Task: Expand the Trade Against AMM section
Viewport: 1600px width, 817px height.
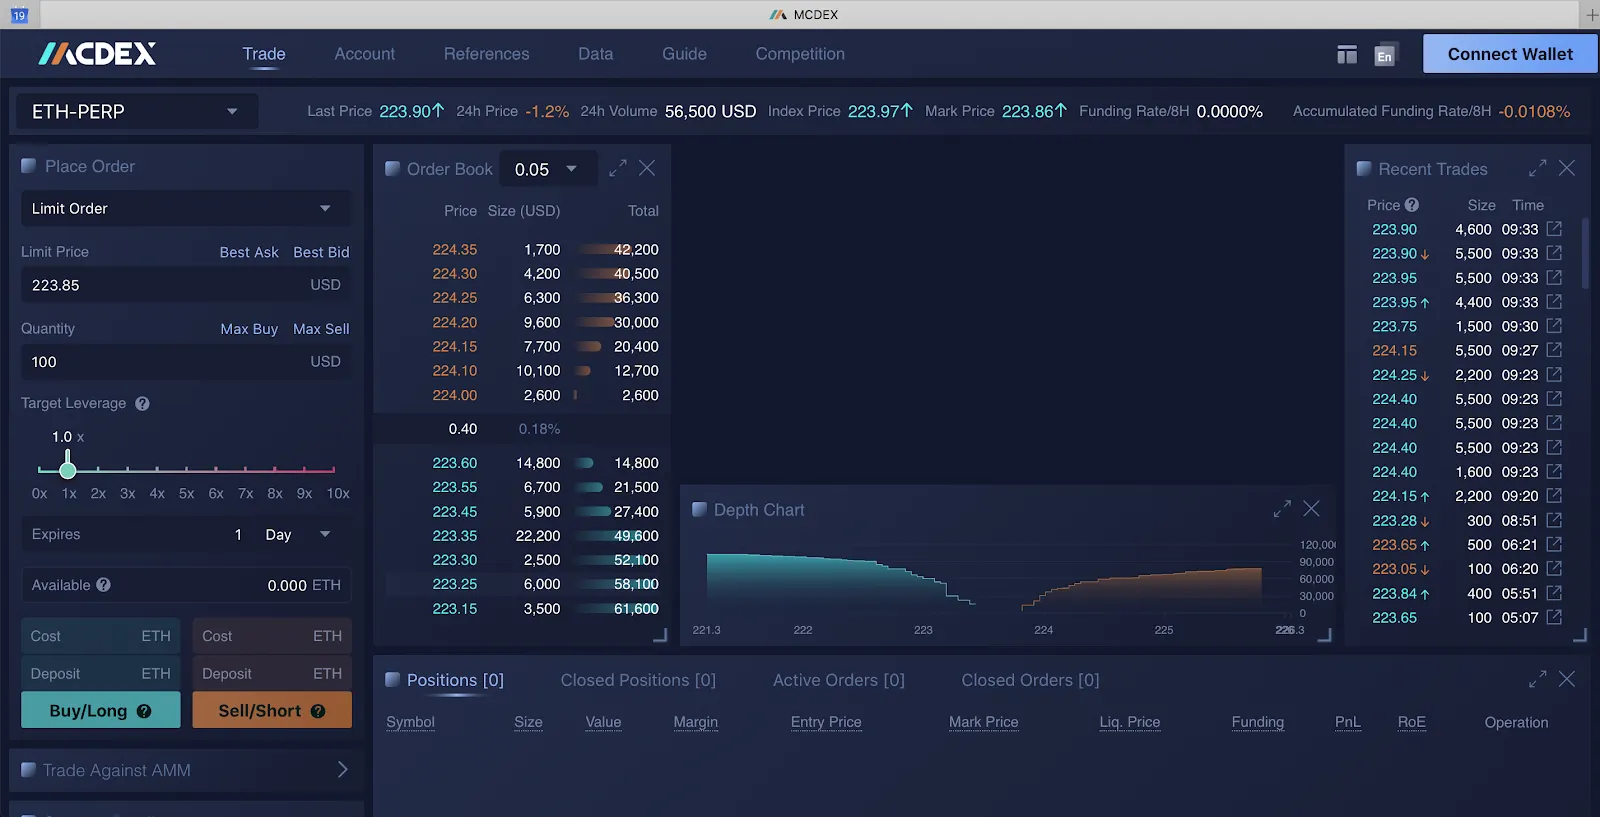Action: pyautogui.click(x=342, y=770)
